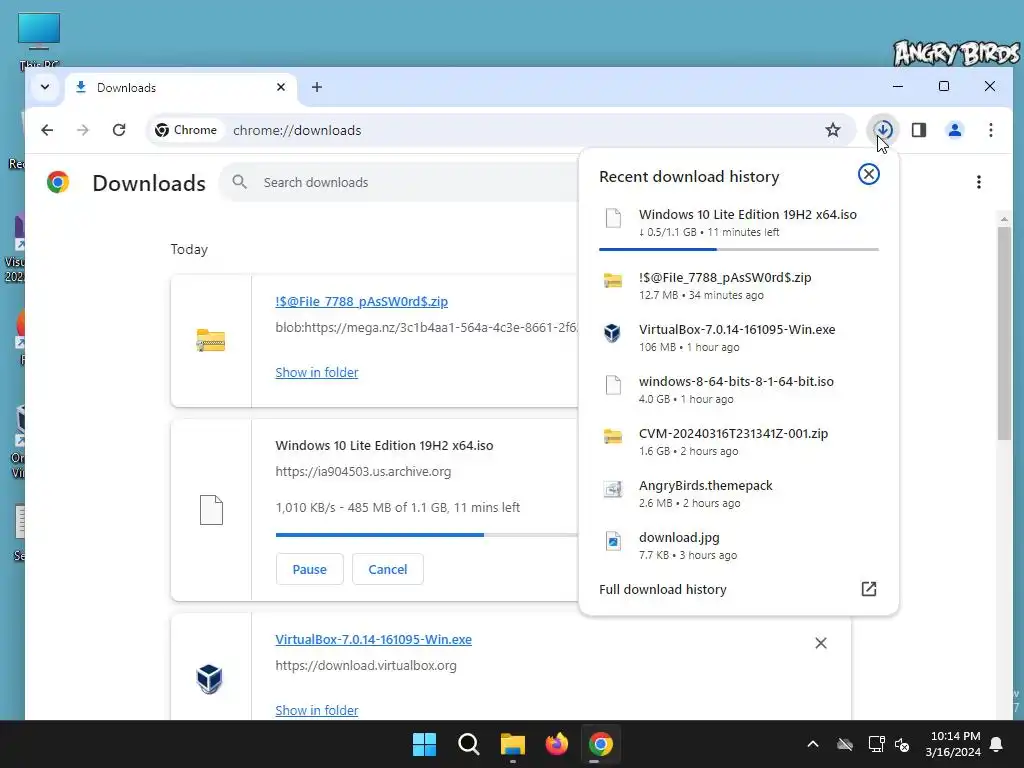Open the tab search dropdown arrow
1024x768 pixels.
click(44, 87)
